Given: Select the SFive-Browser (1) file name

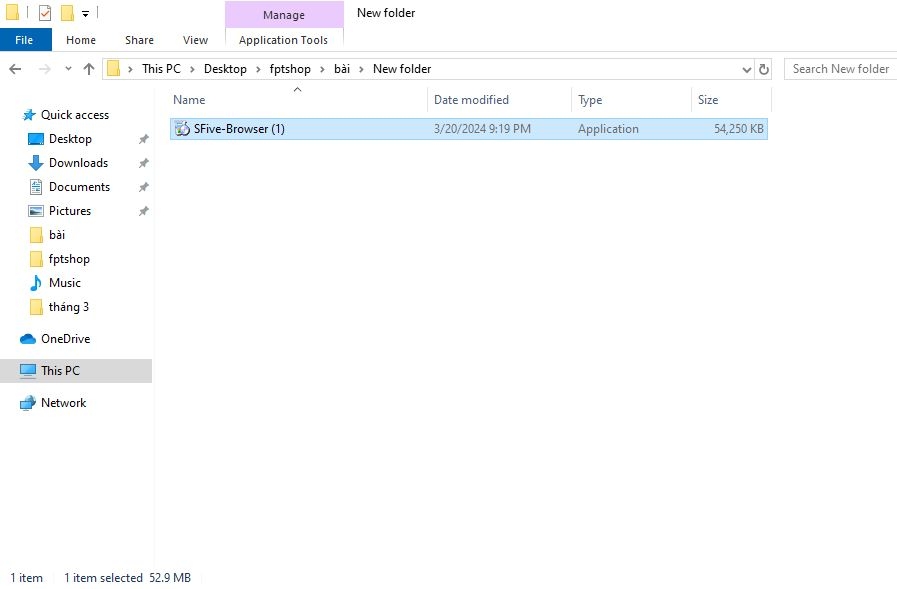Looking at the screenshot, I should 239,129.
